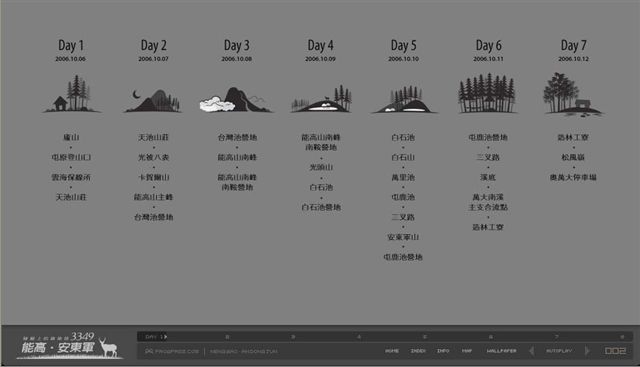Jump to marker 3 on timeline bar
This screenshot has width=640, height=367.
[x=293, y=337]
